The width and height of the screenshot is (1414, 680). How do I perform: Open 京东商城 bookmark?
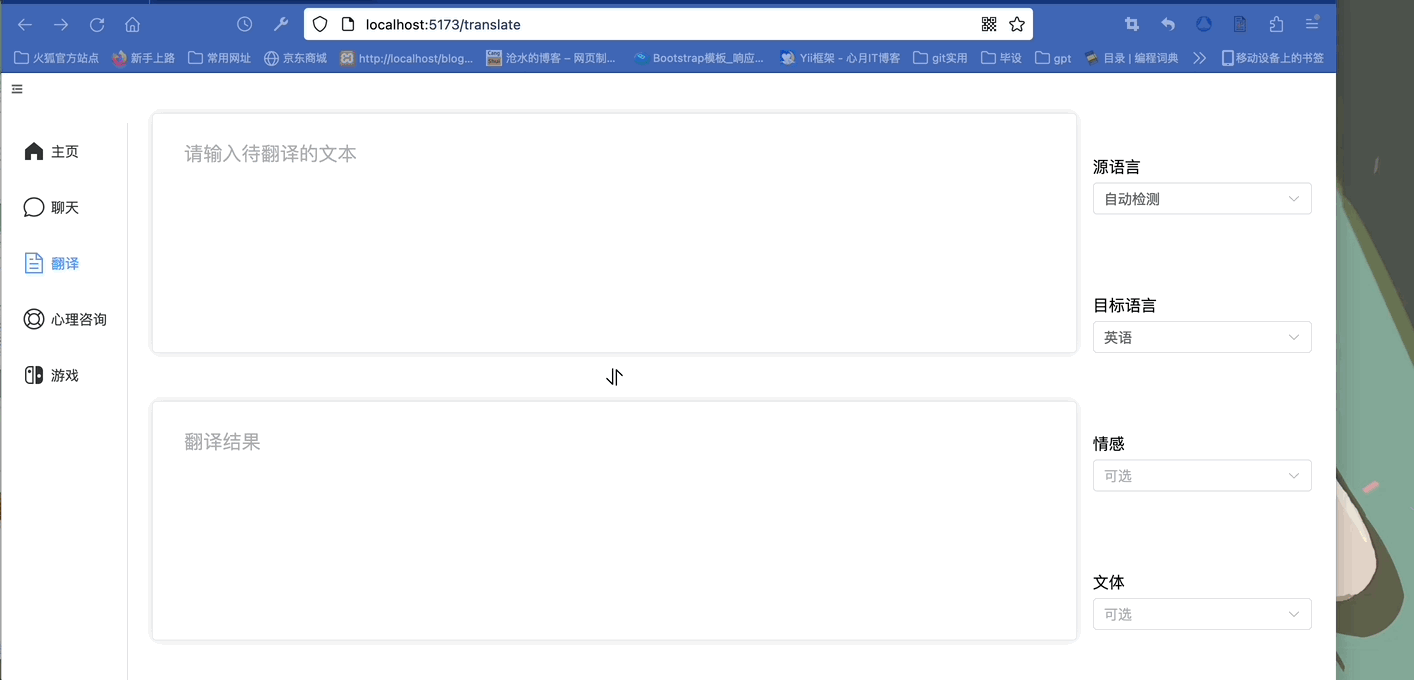[x=296, y=58]
